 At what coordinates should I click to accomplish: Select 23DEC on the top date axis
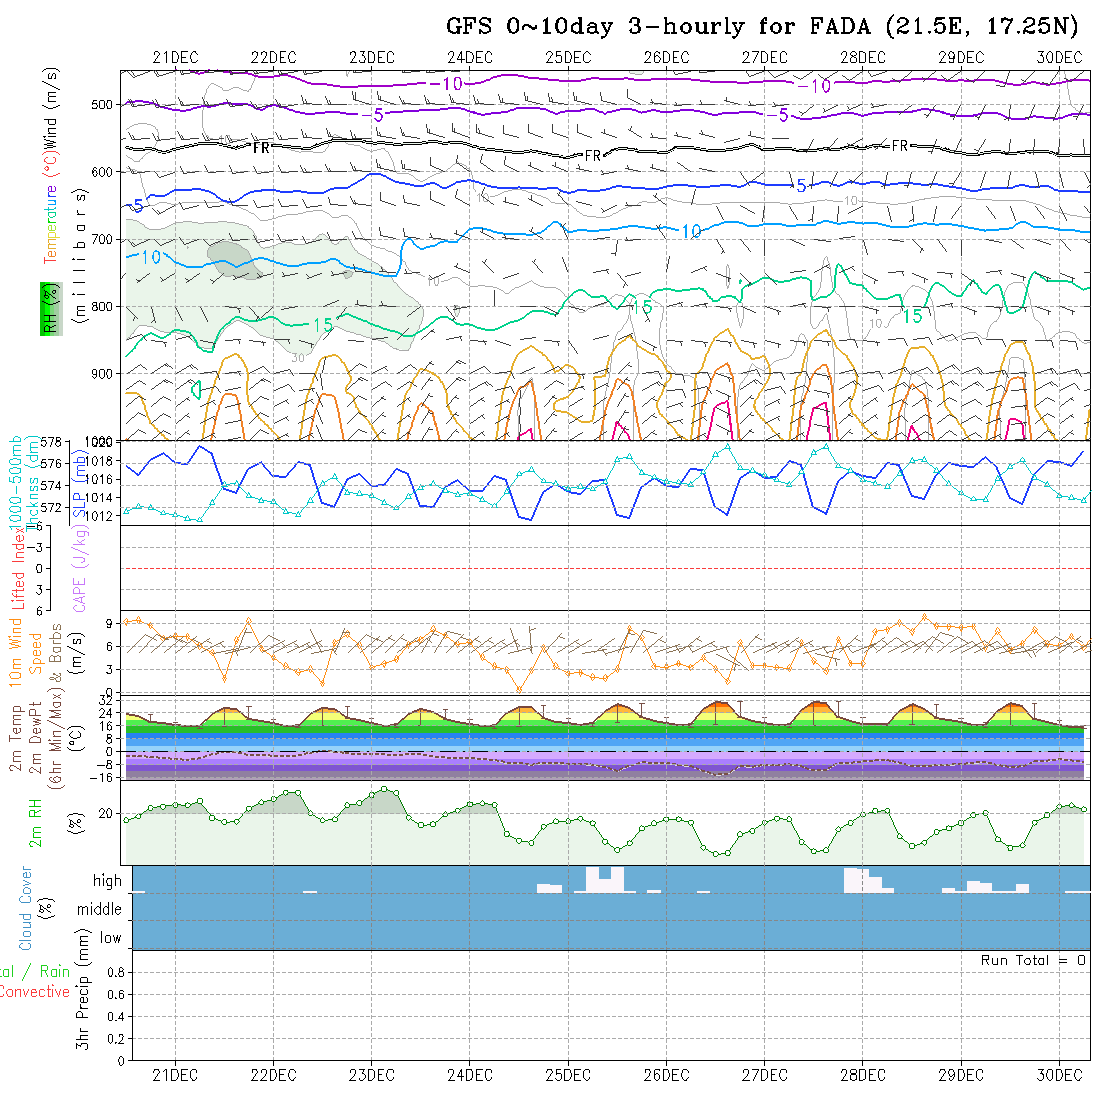(x=371, y=57)
